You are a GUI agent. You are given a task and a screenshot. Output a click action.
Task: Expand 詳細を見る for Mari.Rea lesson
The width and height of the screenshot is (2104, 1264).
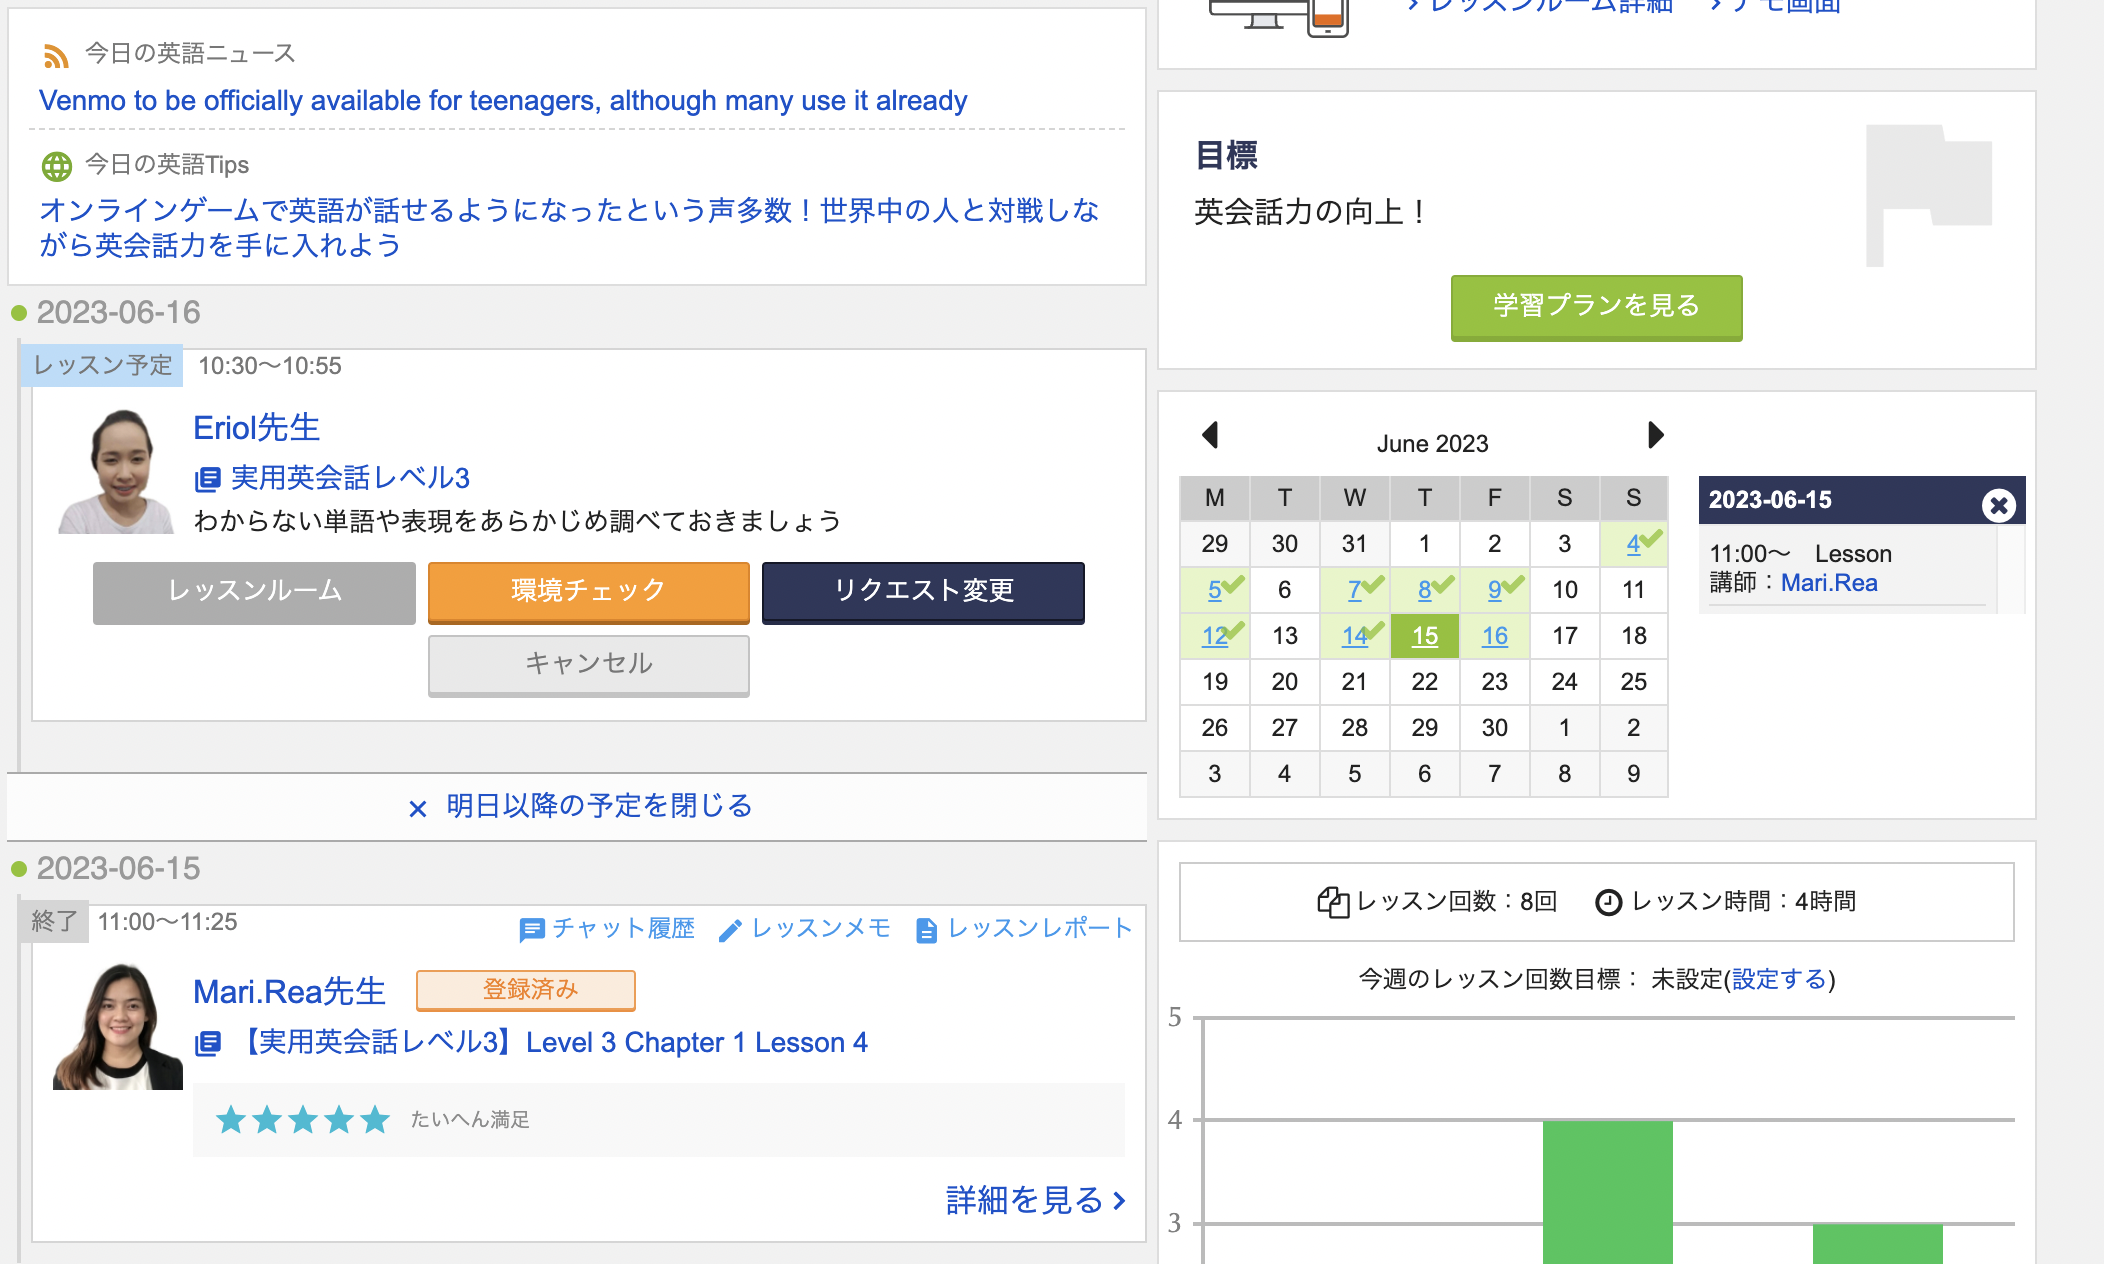coord(1035,1199)
